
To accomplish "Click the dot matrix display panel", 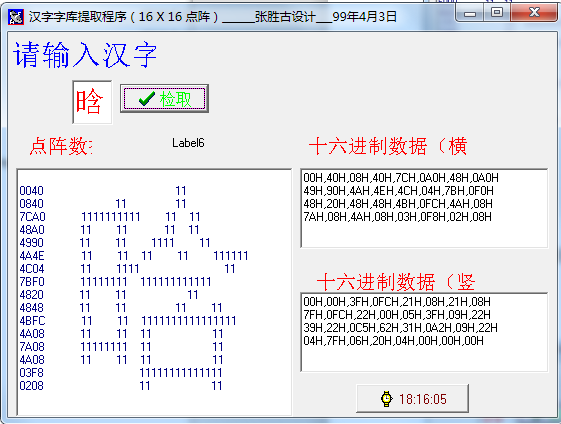I will 154,292.
